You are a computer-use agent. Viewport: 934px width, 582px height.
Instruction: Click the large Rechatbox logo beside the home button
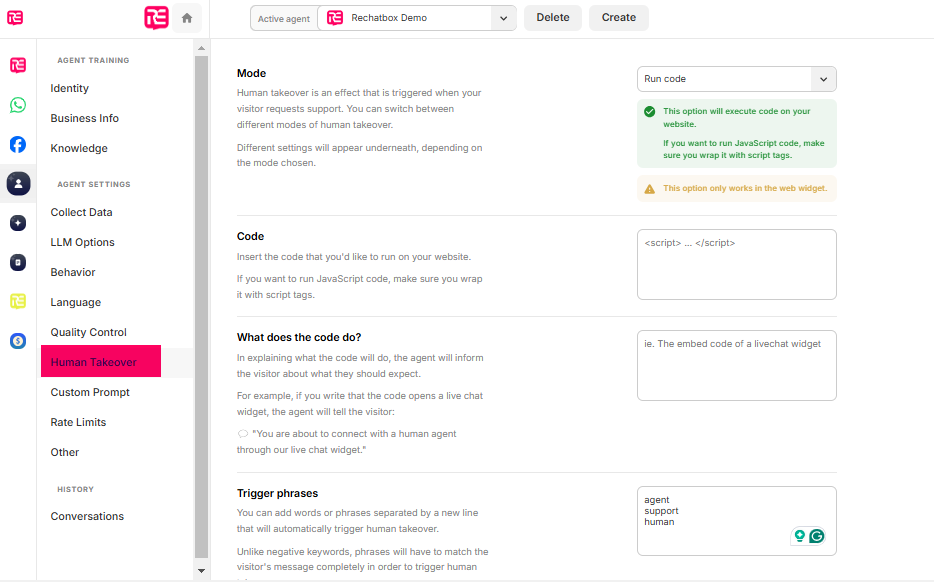click(156, 17)
